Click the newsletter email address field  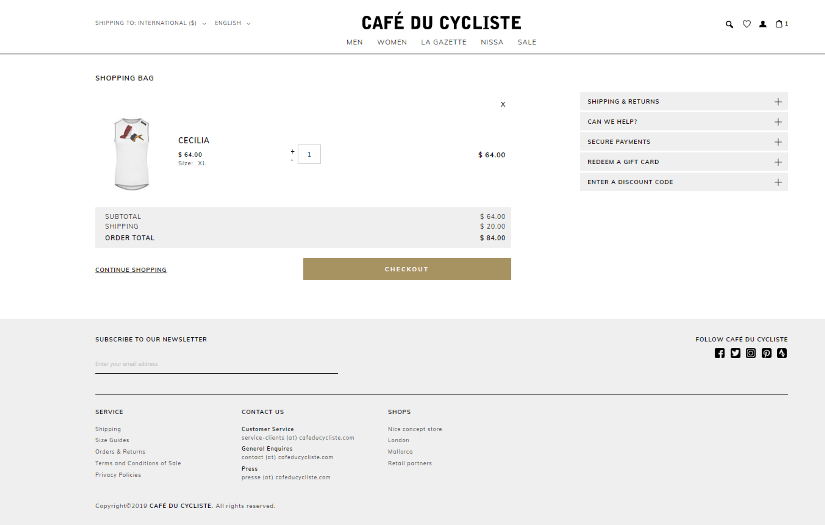[x=216, y=364]
